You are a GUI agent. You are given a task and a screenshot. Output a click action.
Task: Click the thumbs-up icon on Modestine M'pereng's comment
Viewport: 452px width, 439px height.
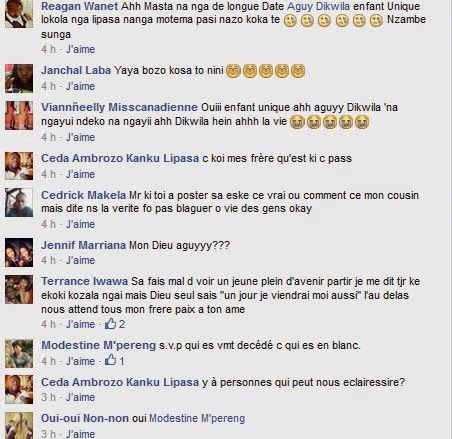tap(111, 360)
